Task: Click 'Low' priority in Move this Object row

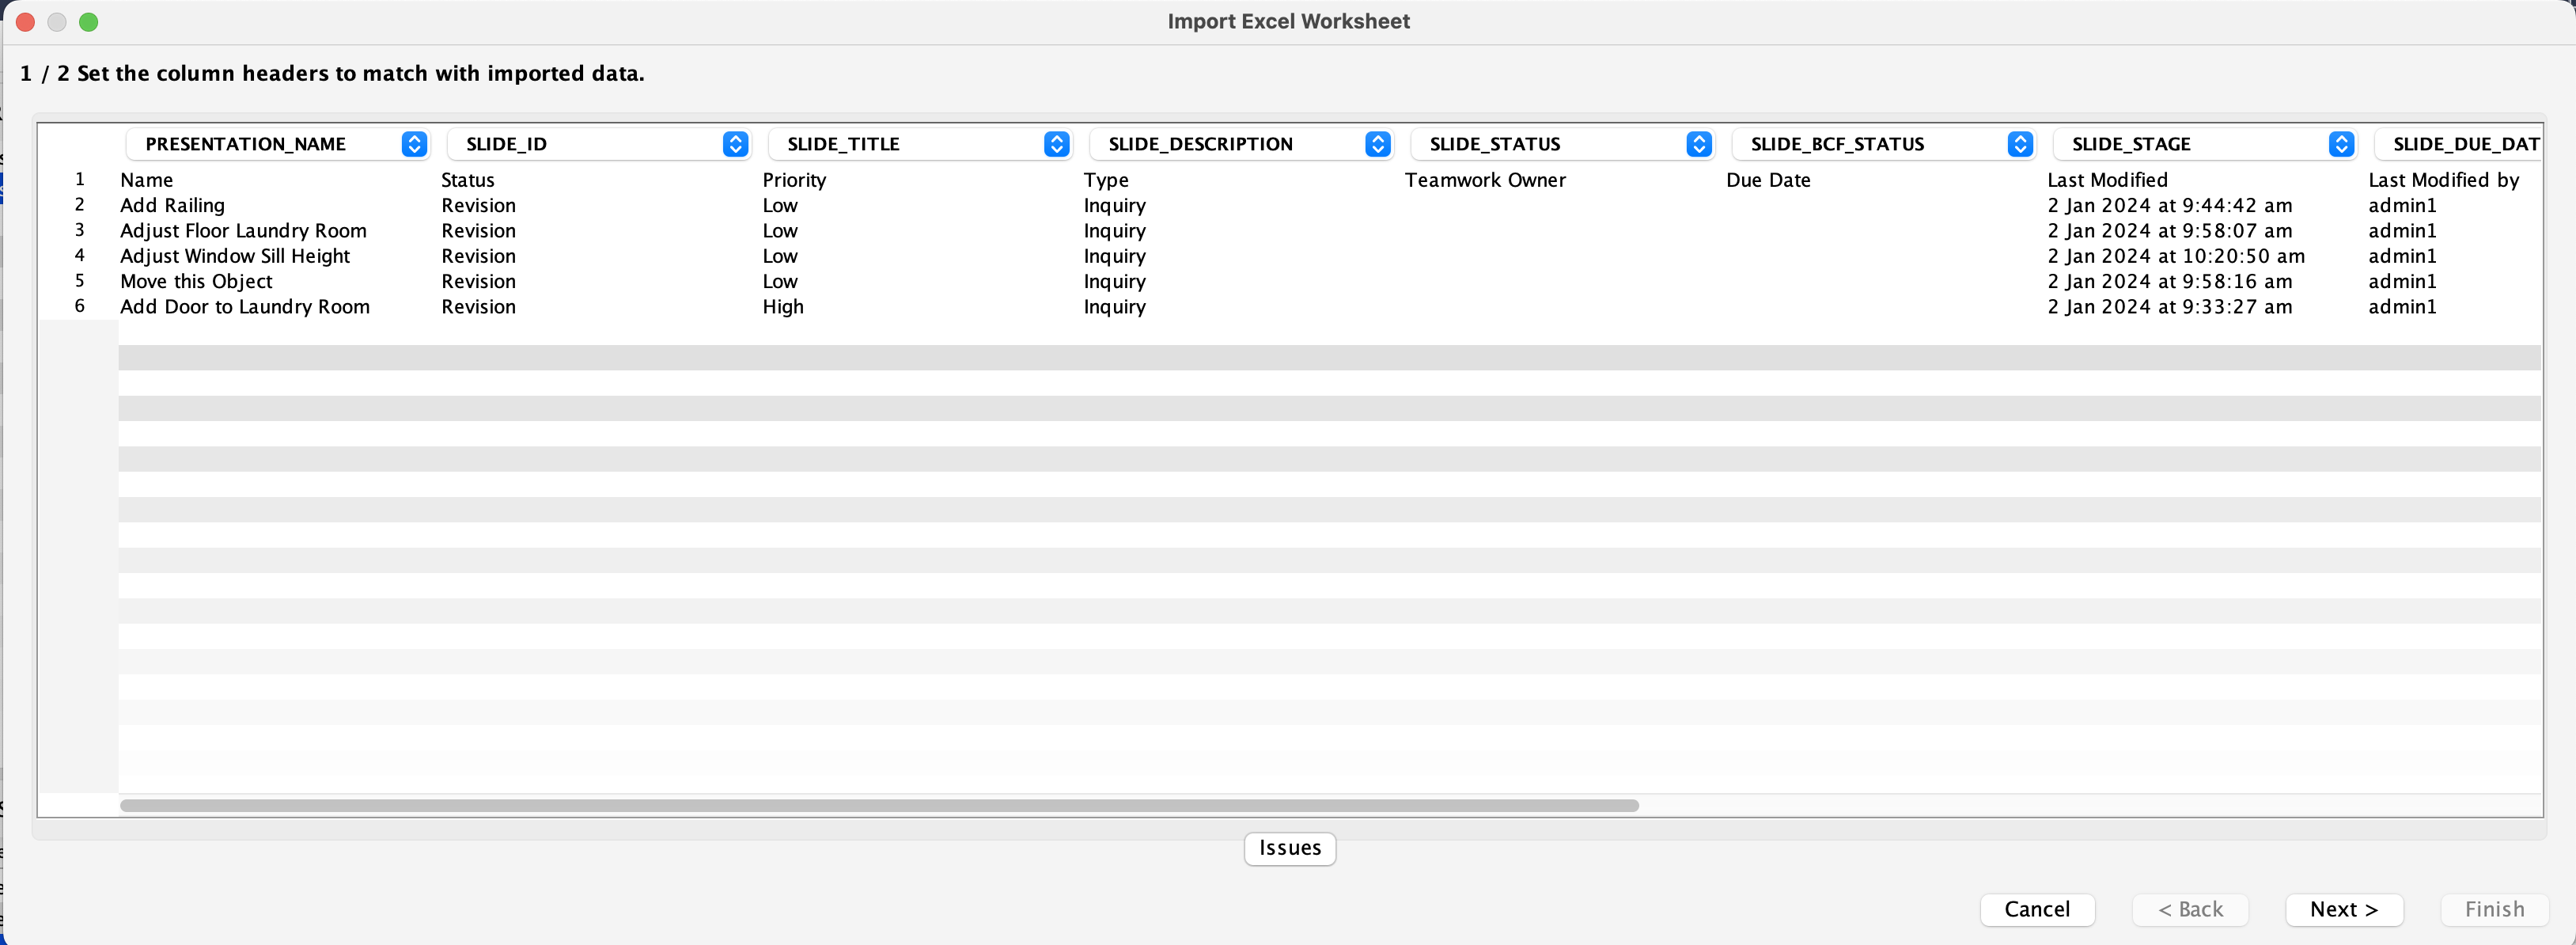Action: pyautogui.click(x=780, y=282)
